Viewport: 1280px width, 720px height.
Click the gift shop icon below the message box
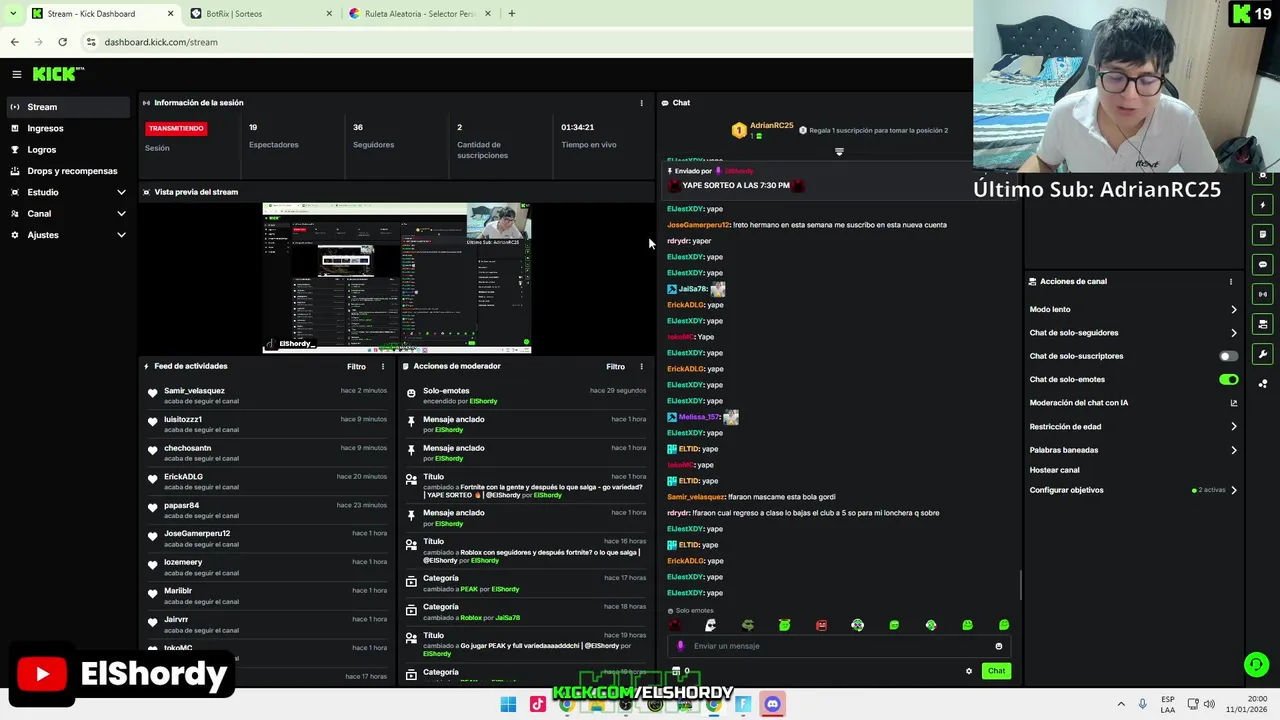[676, 671]
